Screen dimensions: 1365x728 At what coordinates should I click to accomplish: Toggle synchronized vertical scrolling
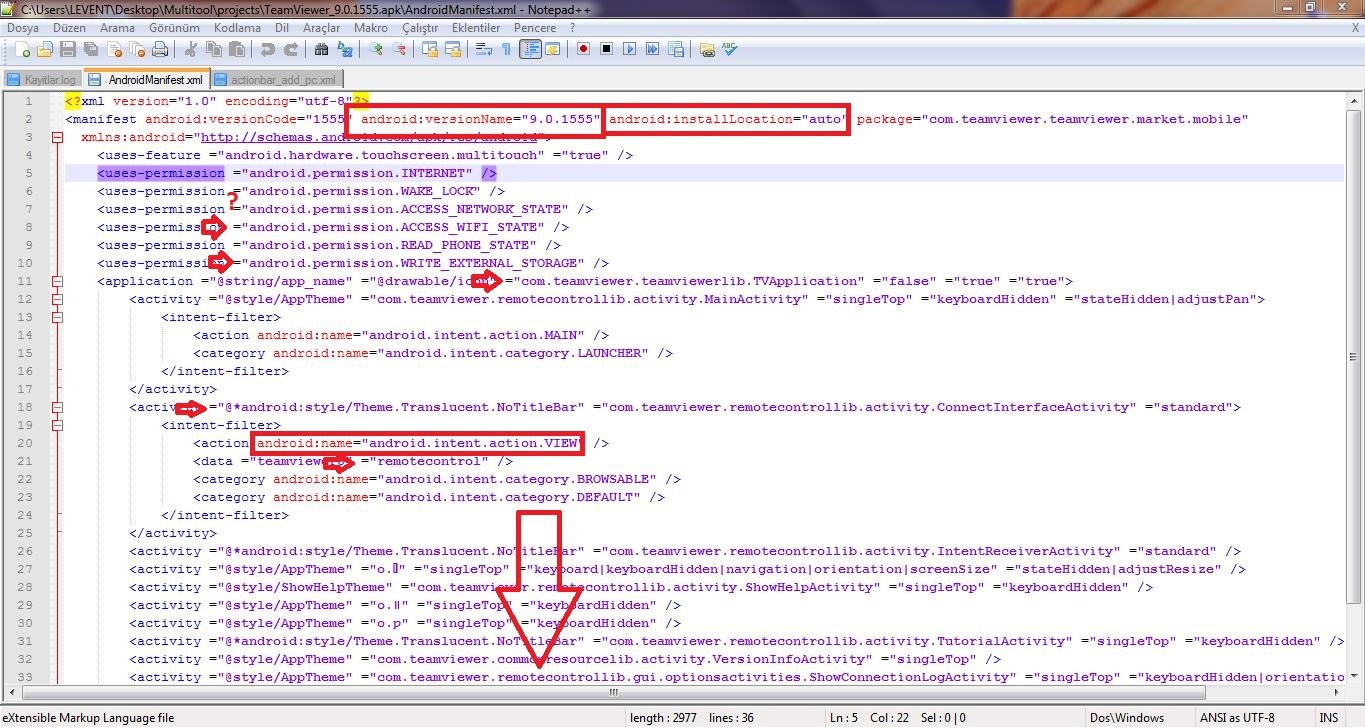click(x=429, y=49)
